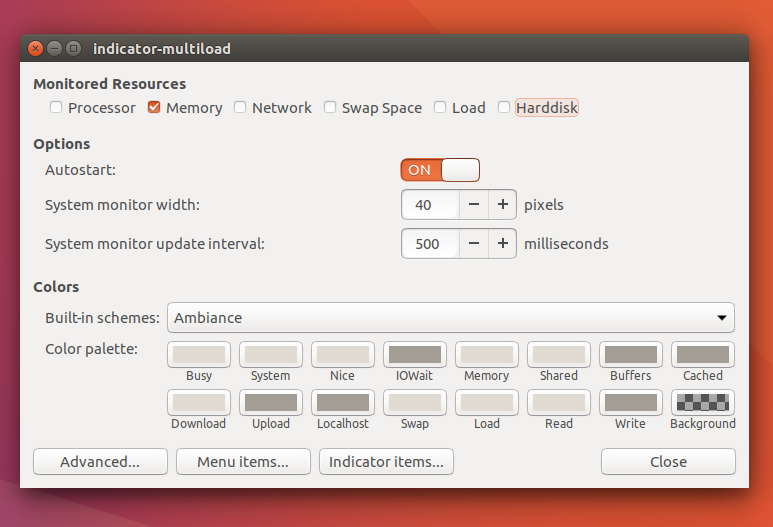Click the Menu items... button
The image size is (773, 527).
244,461
